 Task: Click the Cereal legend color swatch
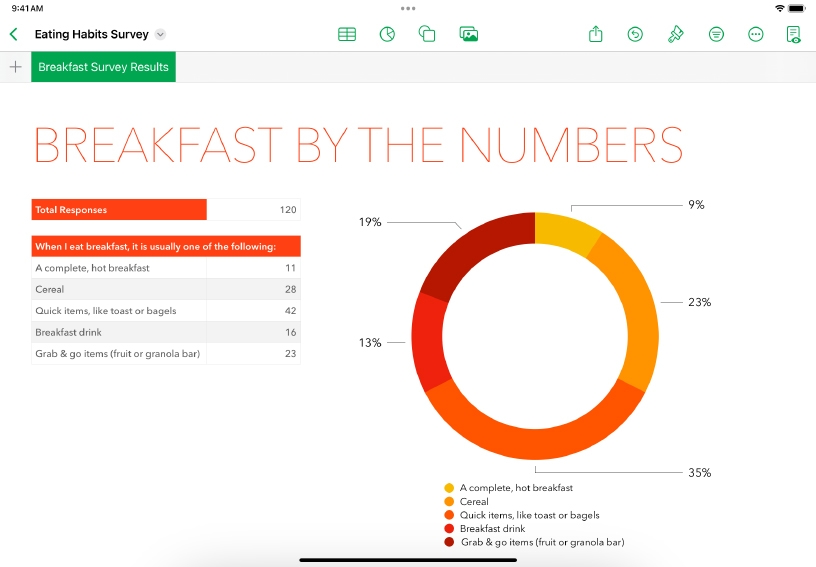coord(449,502)
